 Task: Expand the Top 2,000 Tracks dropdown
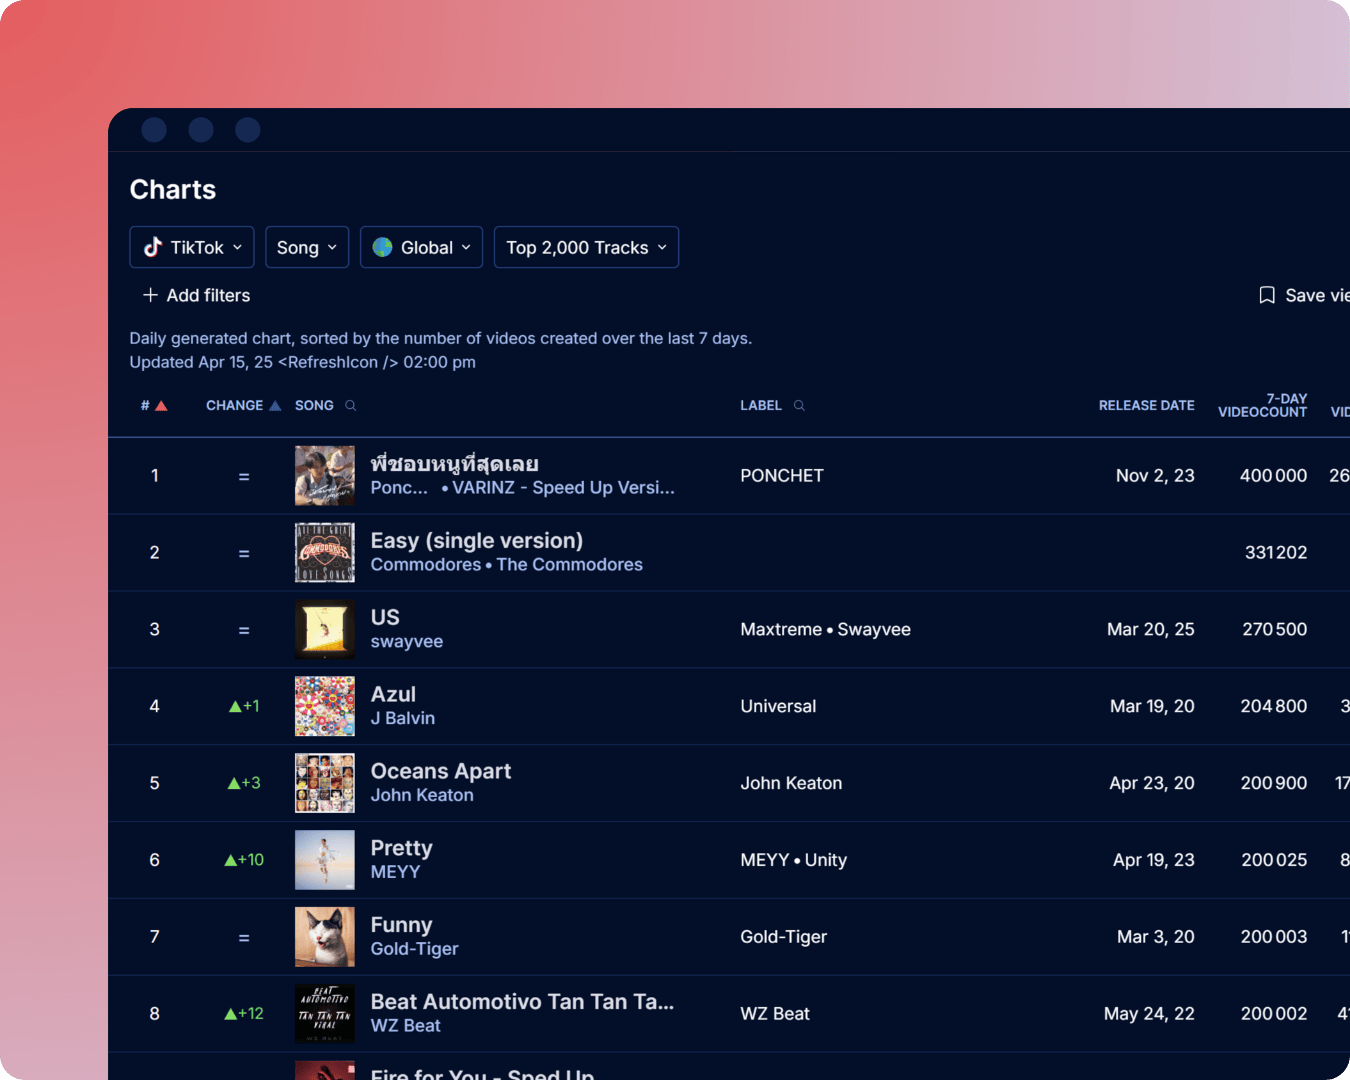click(586, 247)
